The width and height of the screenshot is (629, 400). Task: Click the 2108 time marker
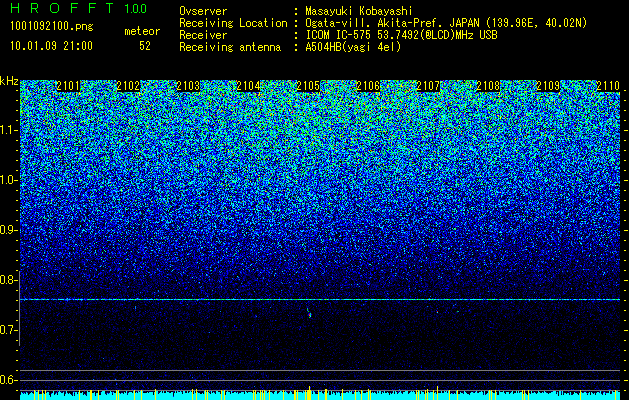(488, 86)
